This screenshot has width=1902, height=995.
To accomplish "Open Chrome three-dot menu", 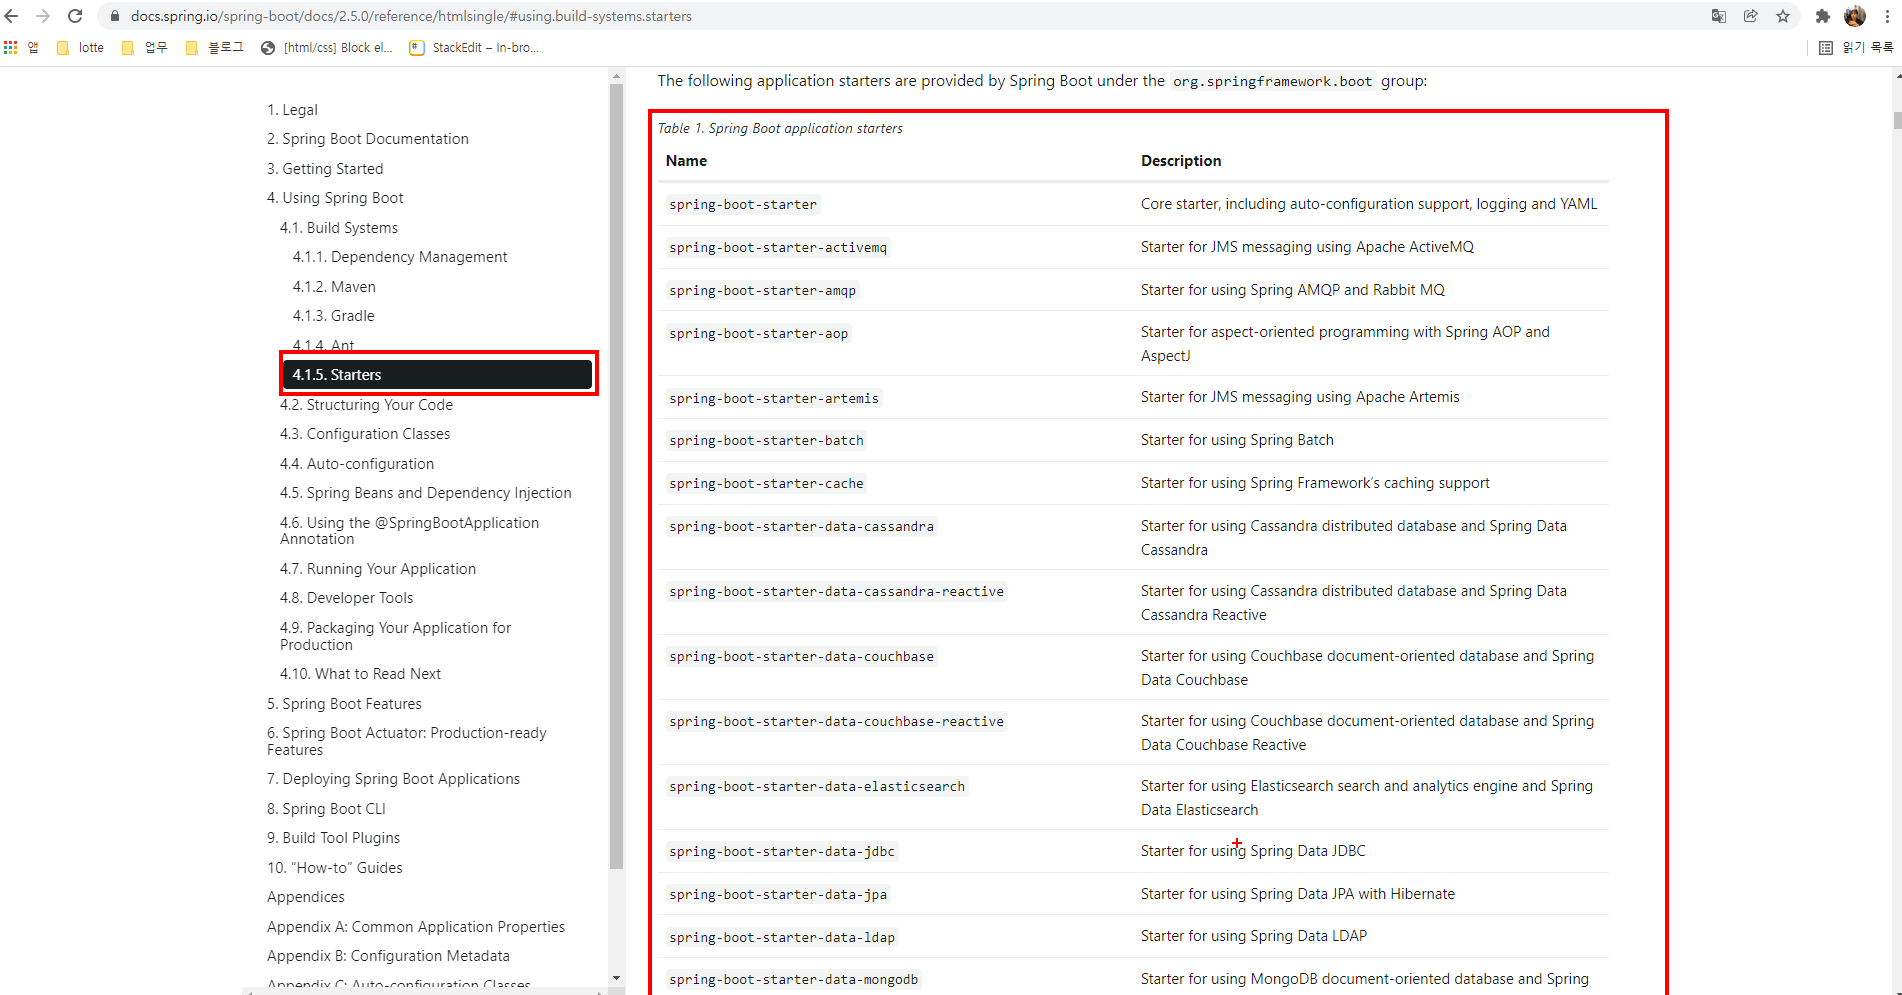I will [1887, 16].
